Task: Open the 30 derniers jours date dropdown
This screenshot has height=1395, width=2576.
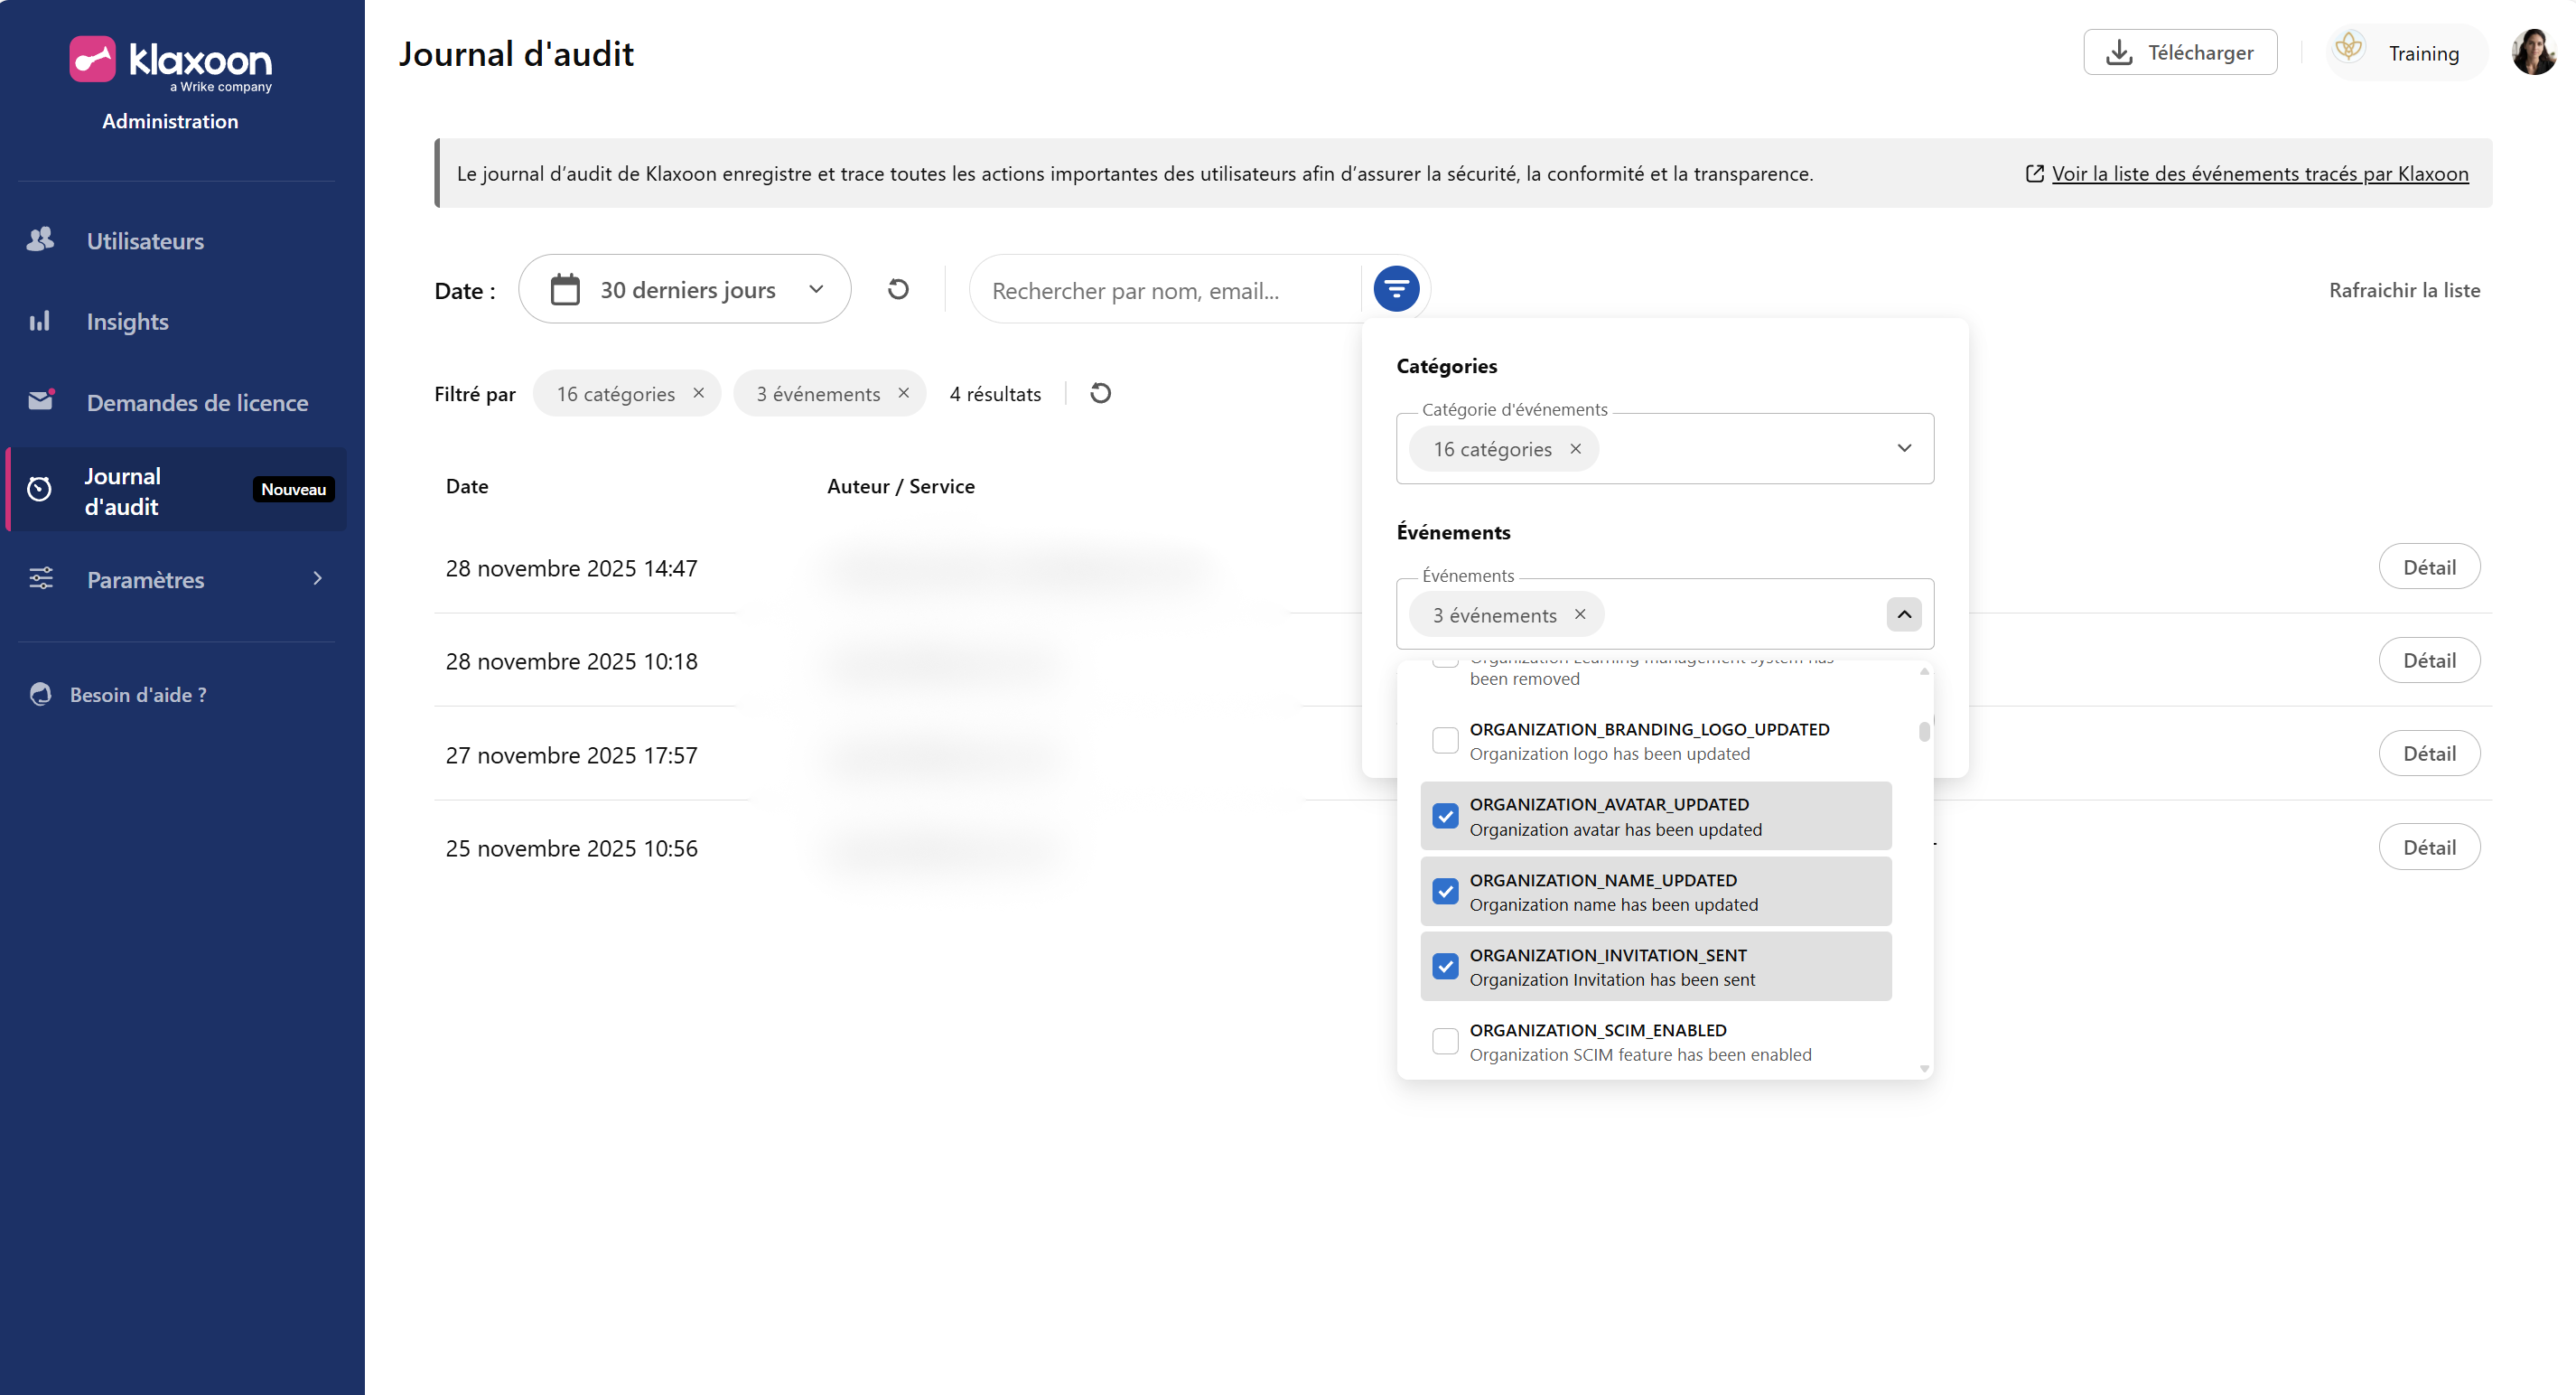Action: pos(685,289)
